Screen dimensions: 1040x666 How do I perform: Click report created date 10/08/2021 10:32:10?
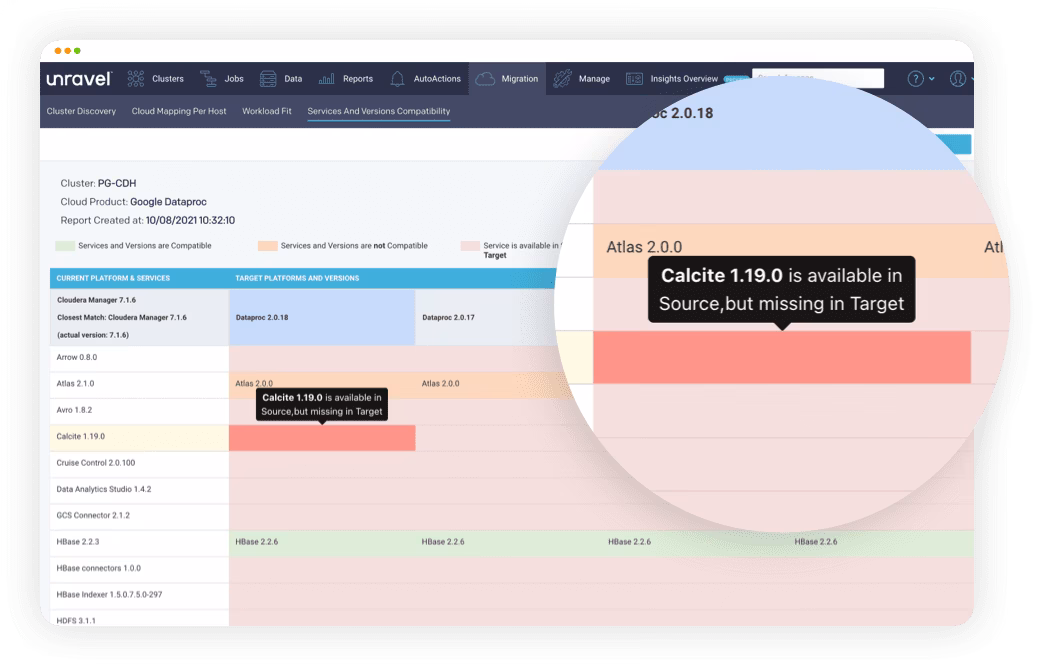[x=190, y=221]
